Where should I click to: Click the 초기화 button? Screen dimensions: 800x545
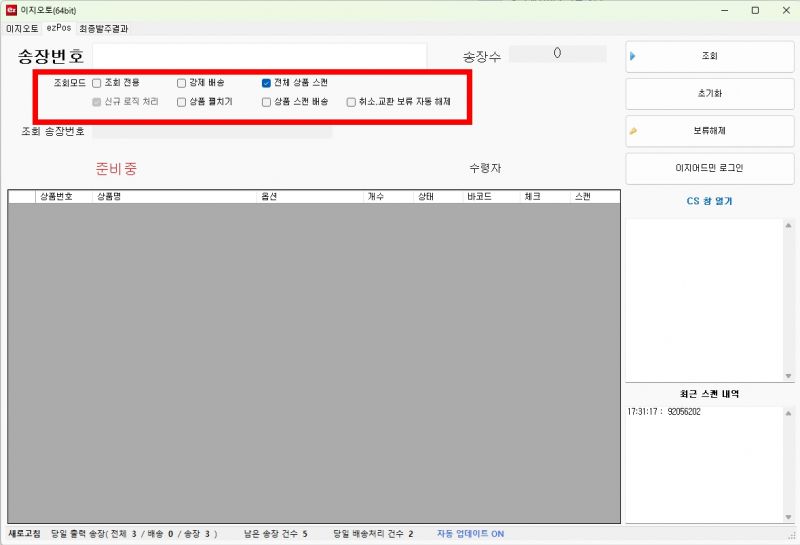[710, 94]
